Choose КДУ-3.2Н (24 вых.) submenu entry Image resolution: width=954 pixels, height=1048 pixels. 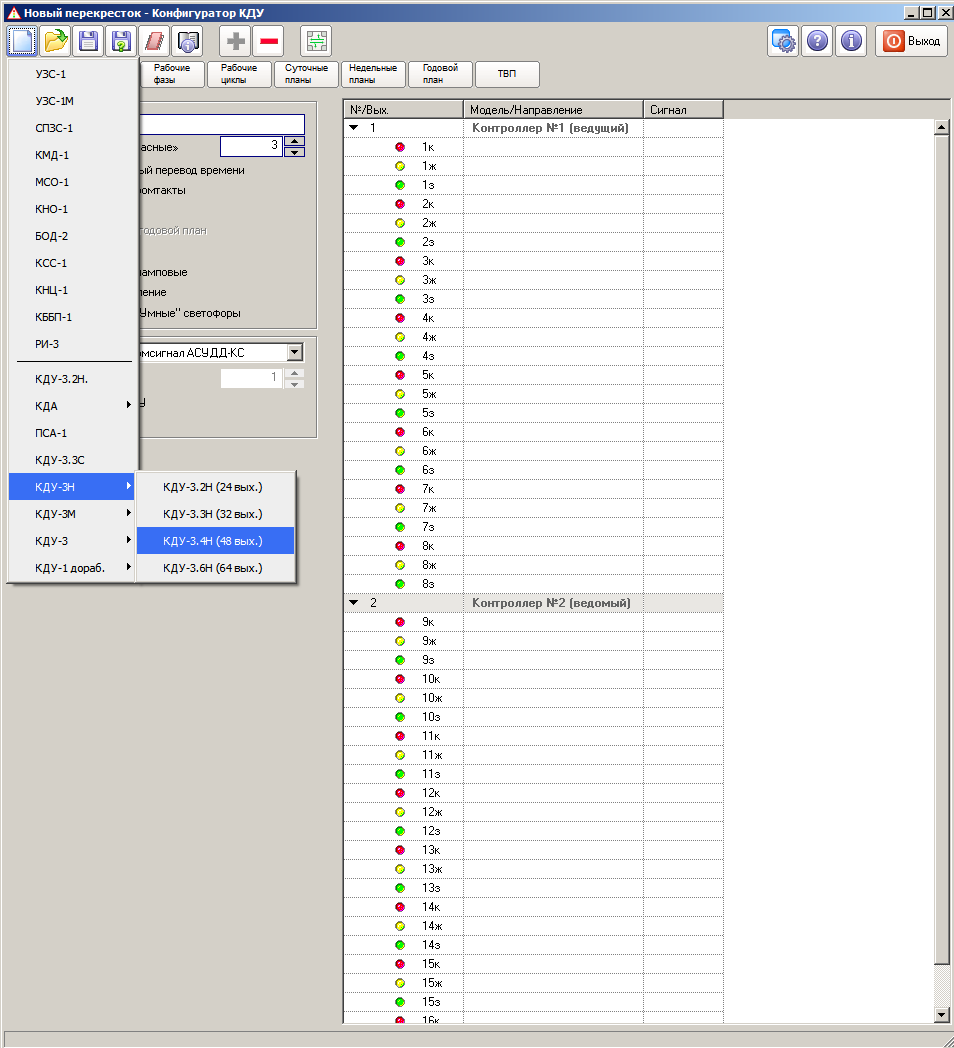(x=215, y=487)
